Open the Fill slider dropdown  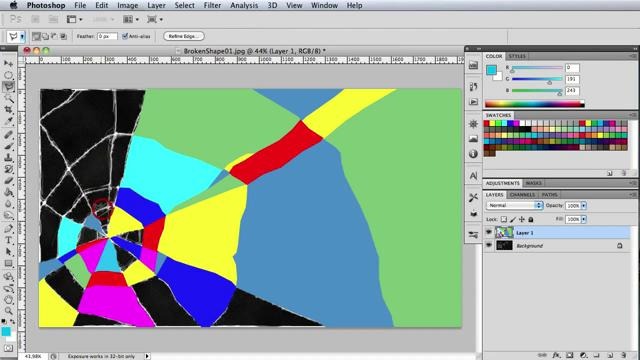(584, 220)
